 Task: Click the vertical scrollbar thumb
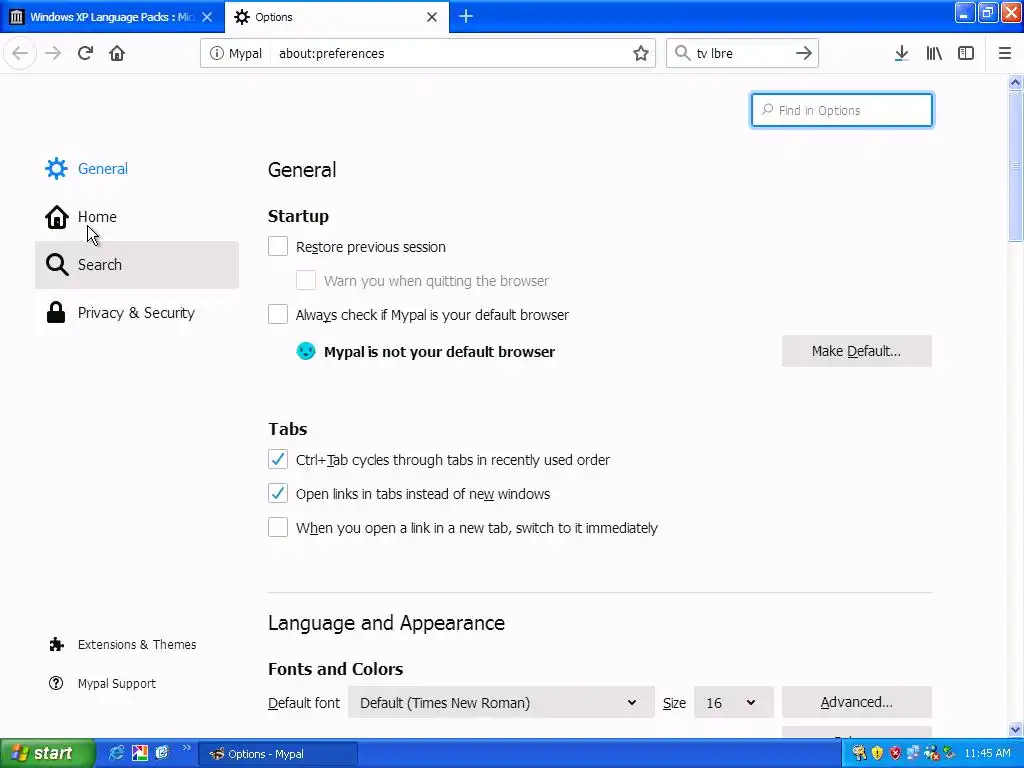[x=1015, y=167]
